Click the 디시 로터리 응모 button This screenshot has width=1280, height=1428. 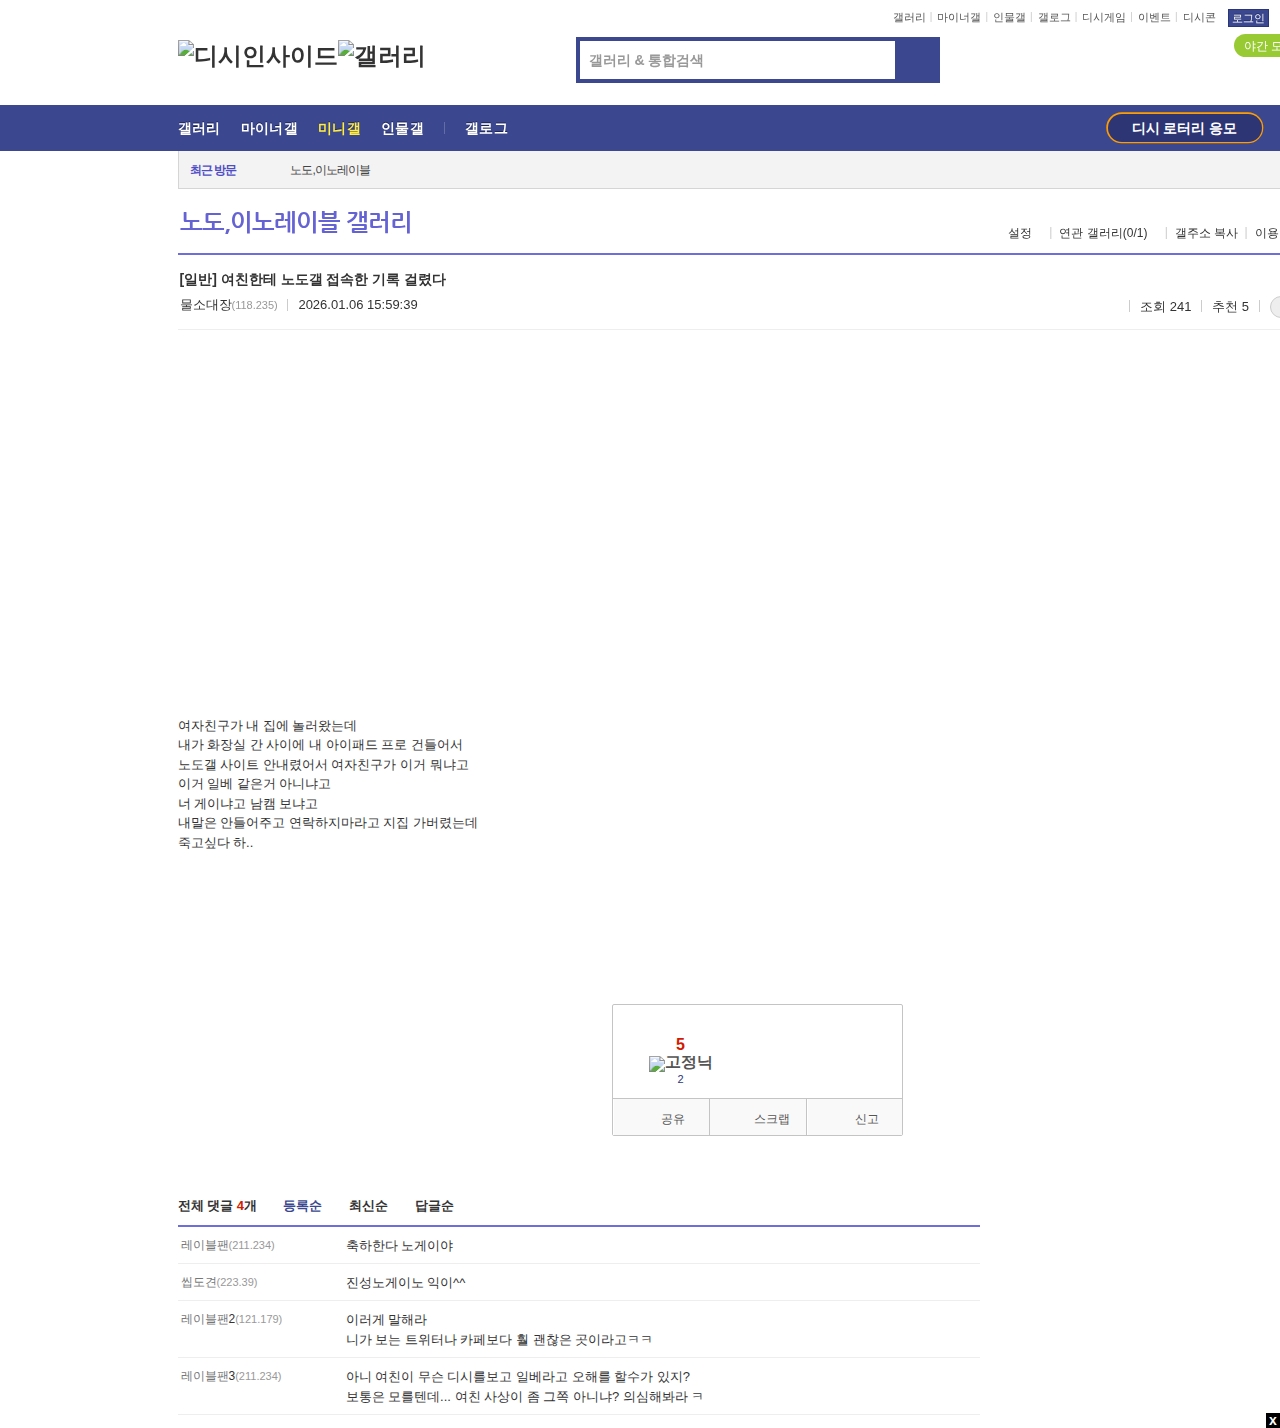point(1184,128)
